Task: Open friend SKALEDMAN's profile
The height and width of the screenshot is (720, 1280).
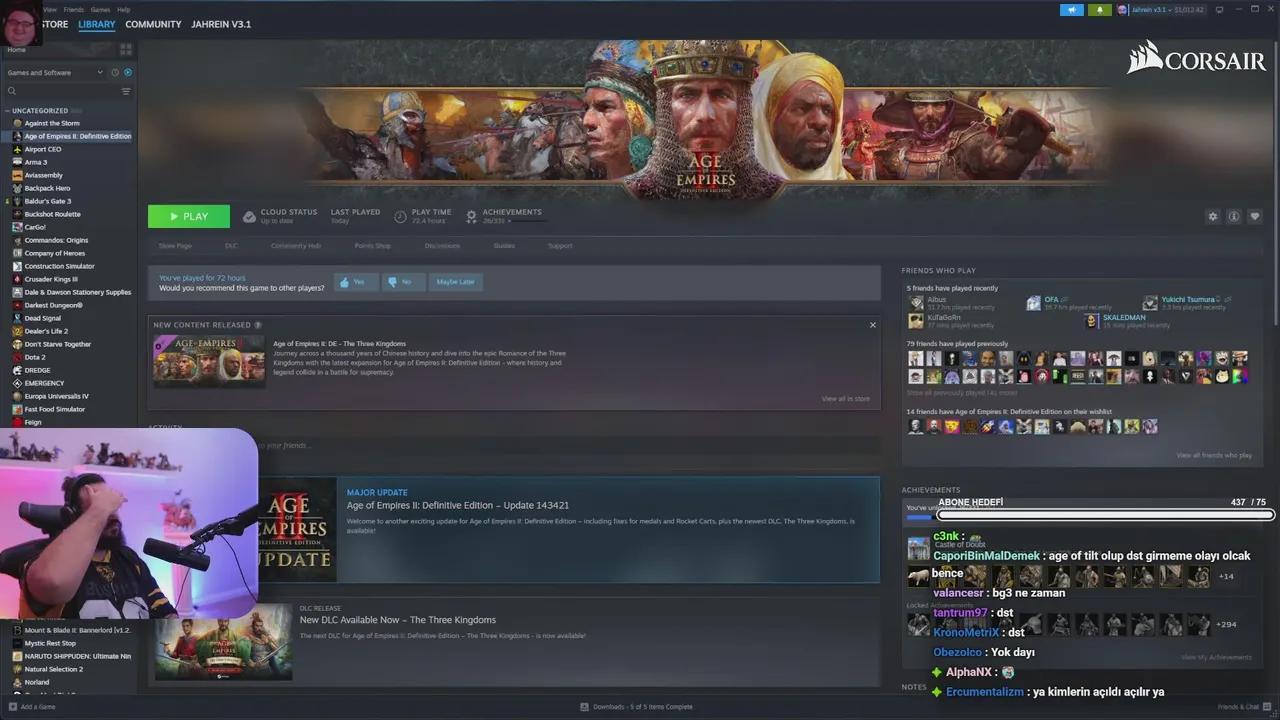Action: (x=1124, y=318)
